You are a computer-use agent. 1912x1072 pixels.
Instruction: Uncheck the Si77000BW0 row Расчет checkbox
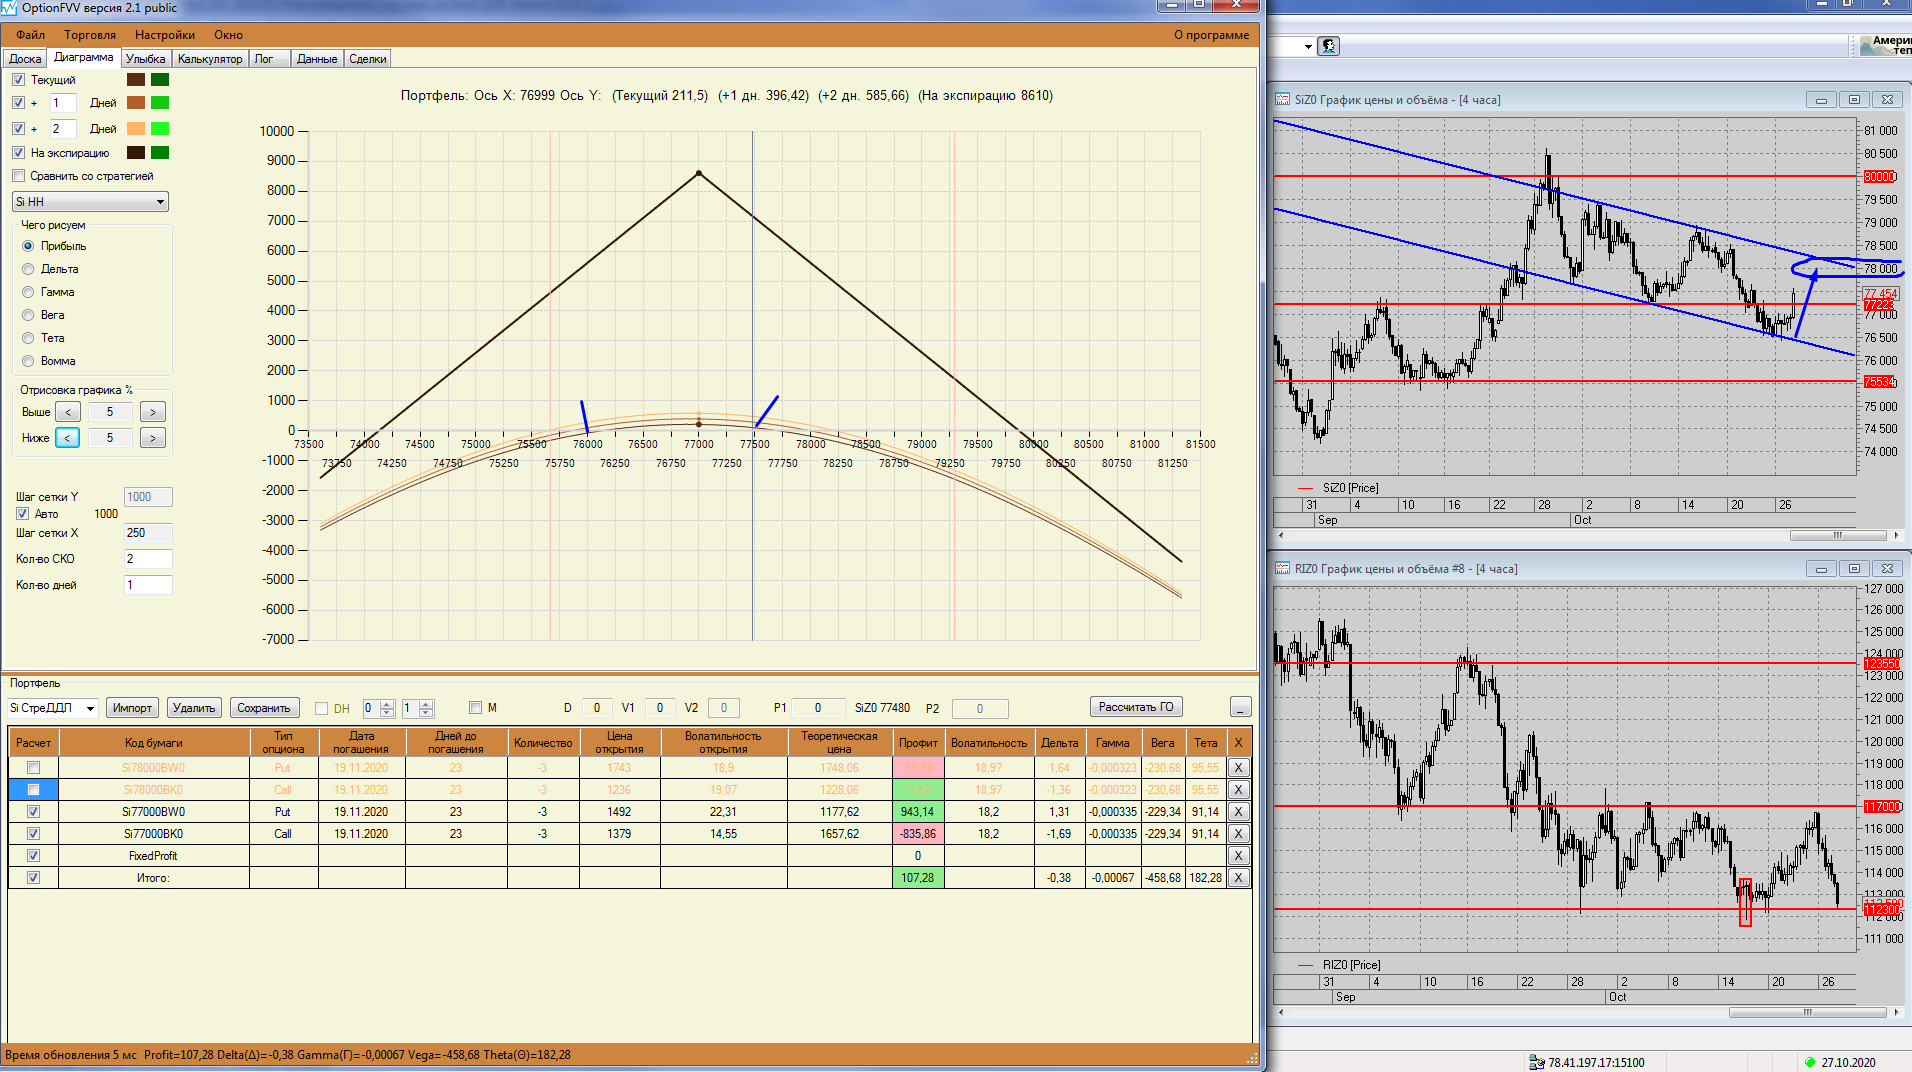pos(34,812)
